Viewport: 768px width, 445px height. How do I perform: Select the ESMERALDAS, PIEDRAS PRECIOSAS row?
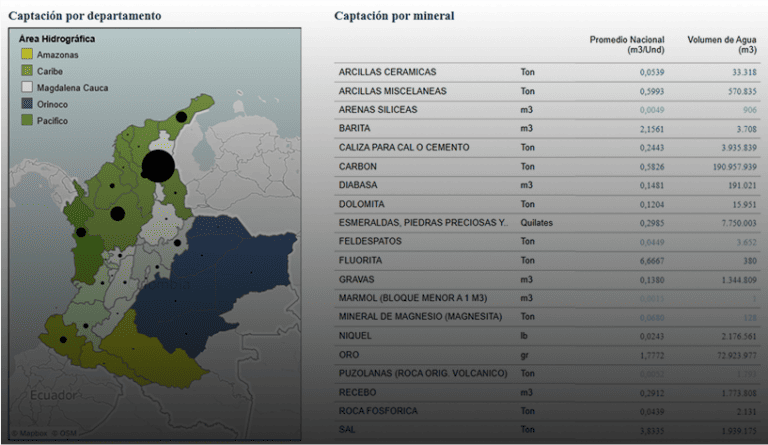pos(423,222)
